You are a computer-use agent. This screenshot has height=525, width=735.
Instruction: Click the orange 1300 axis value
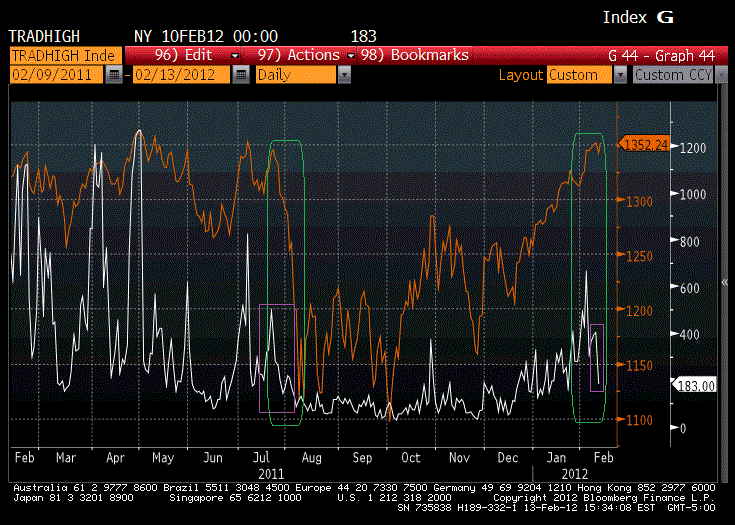[639, 202]
